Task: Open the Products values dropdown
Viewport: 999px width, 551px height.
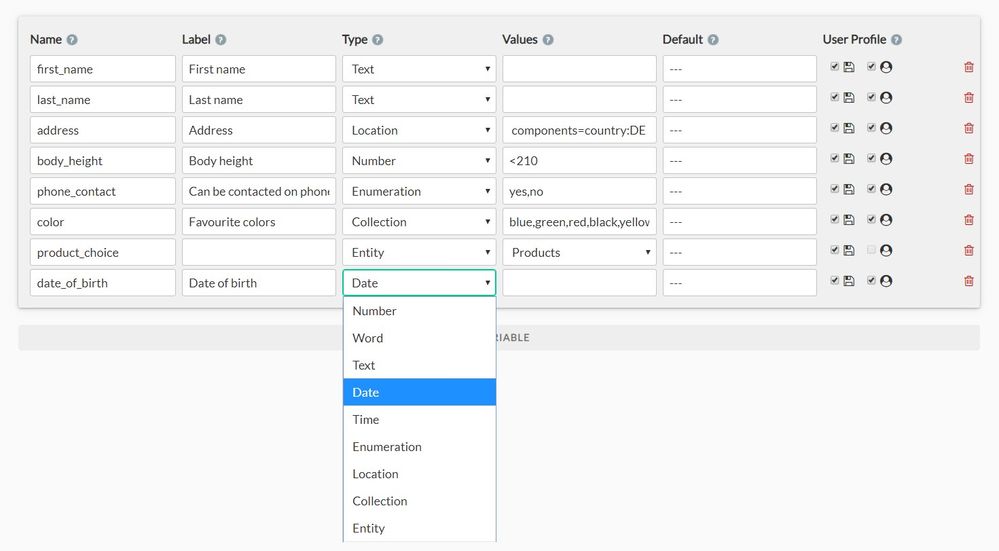Action: coord(579,252)
